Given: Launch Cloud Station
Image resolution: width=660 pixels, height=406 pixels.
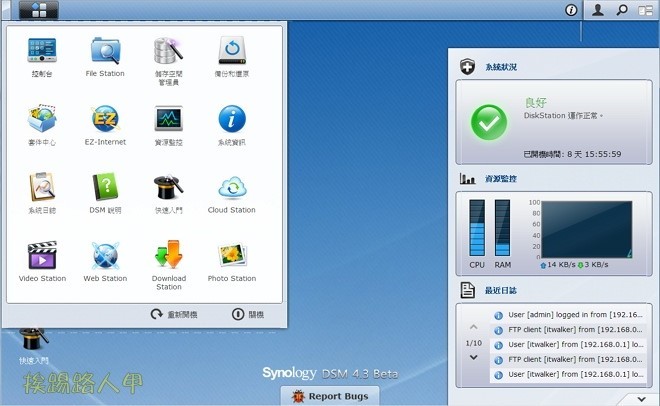Looking at the screenshot, I should tap(231, 189).
